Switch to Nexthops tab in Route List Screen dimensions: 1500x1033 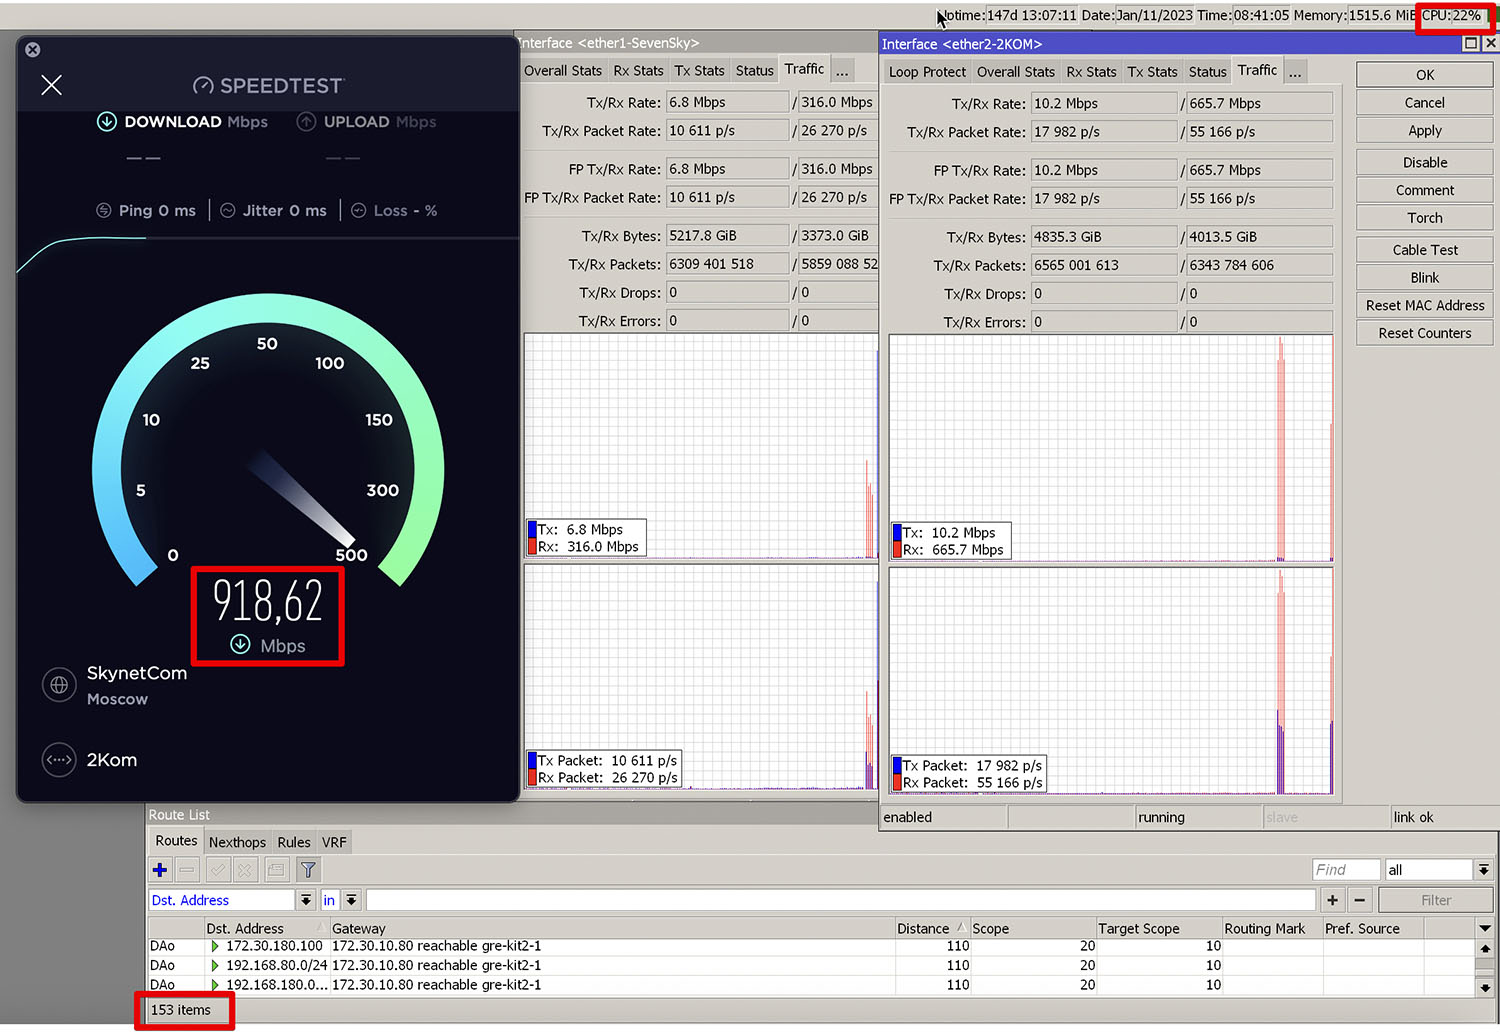pyautogui.click(x=237, y=842)
